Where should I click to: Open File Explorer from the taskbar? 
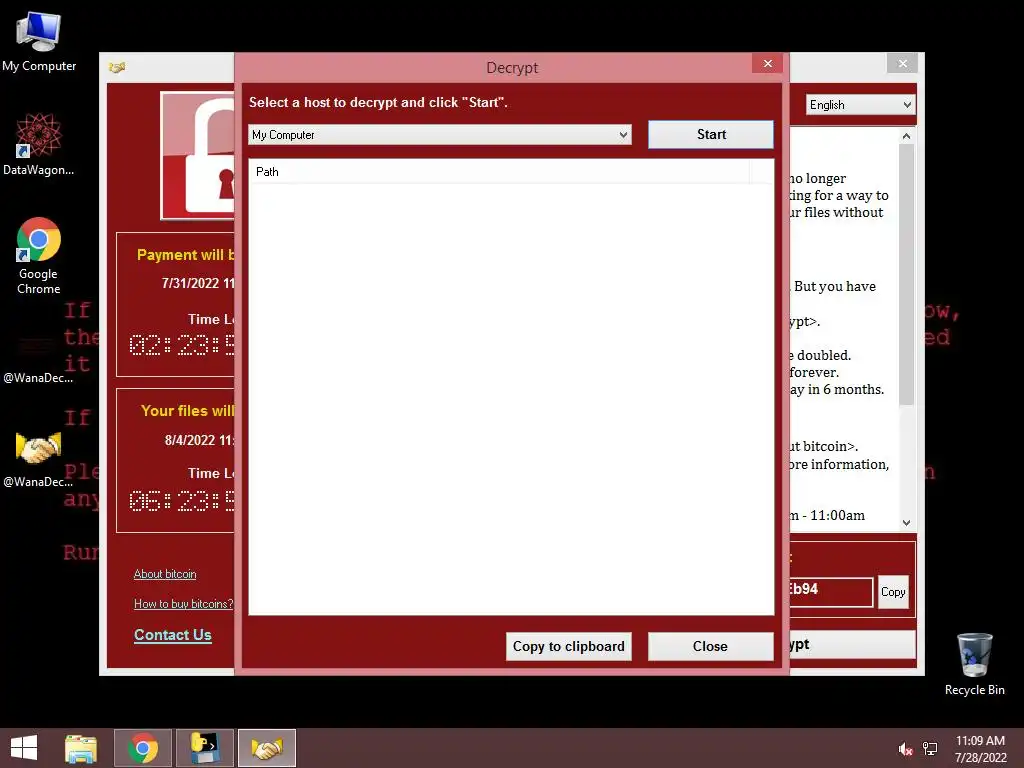(x=81, y=748)
